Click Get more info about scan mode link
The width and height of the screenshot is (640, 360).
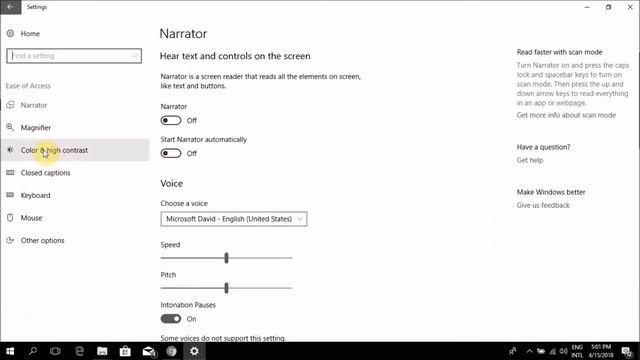coord(566,115)
